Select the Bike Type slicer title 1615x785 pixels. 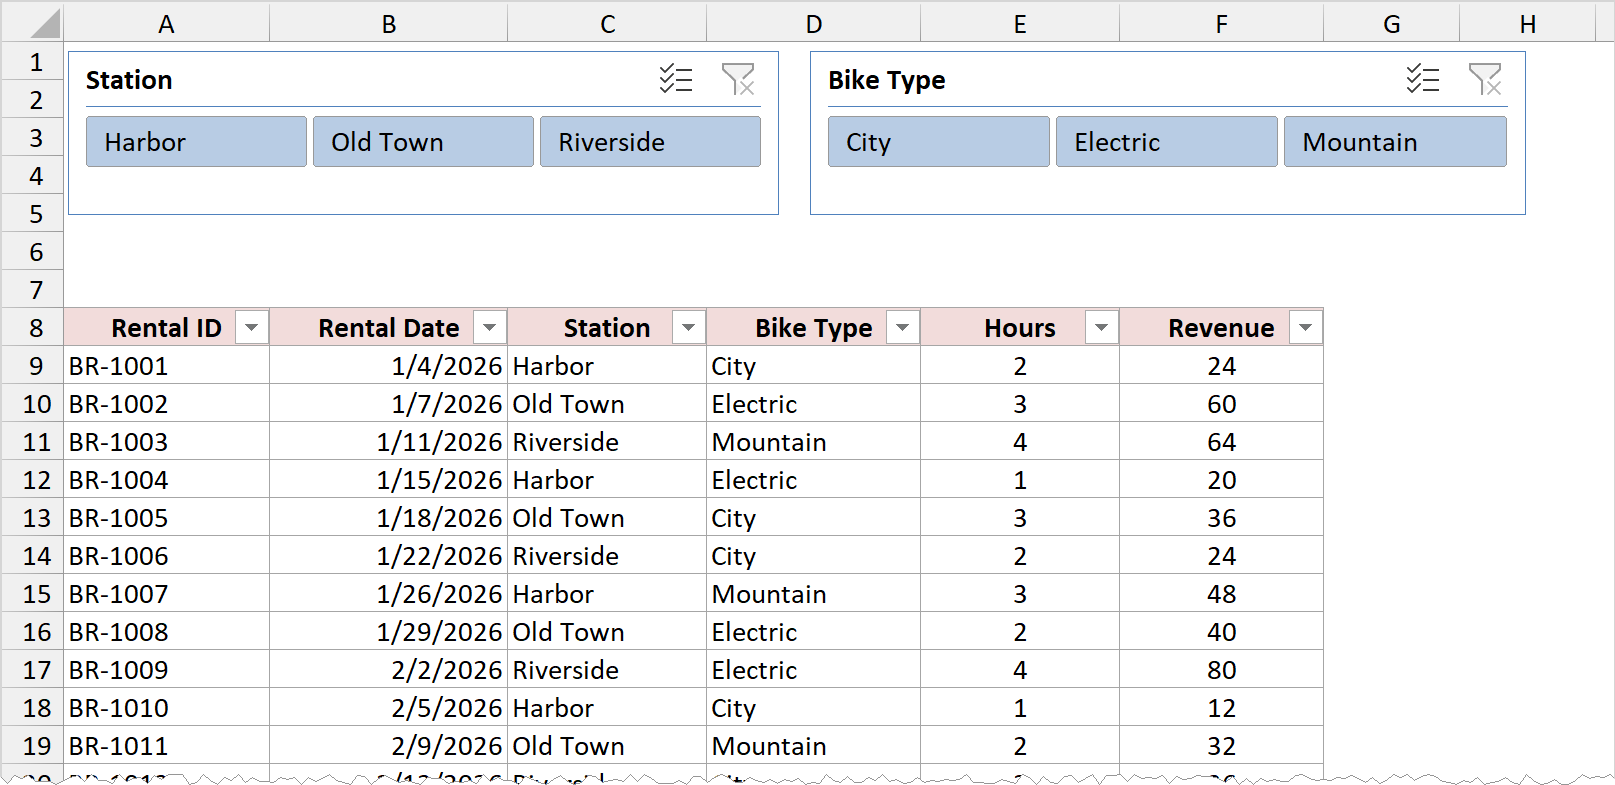886,80
